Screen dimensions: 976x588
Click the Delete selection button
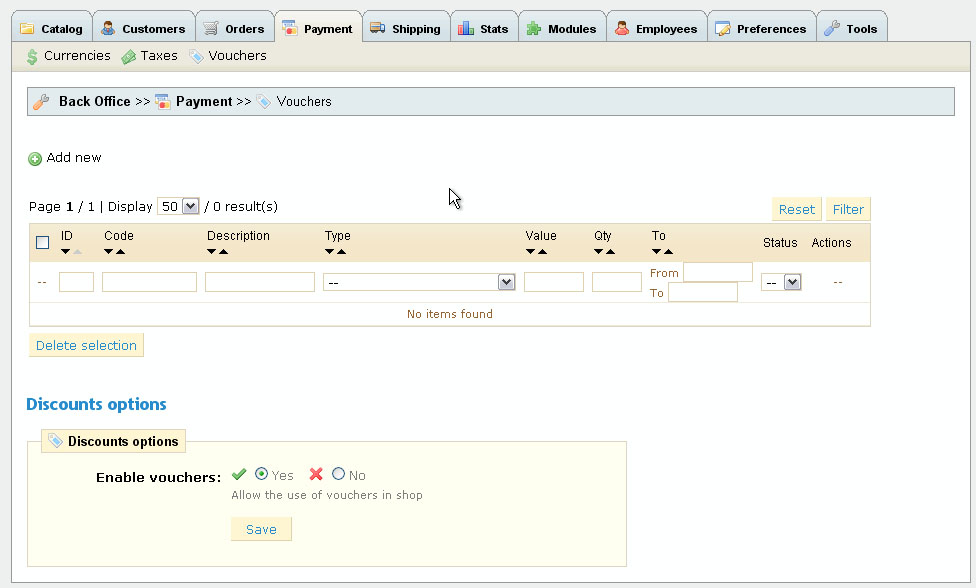point(86,345)
